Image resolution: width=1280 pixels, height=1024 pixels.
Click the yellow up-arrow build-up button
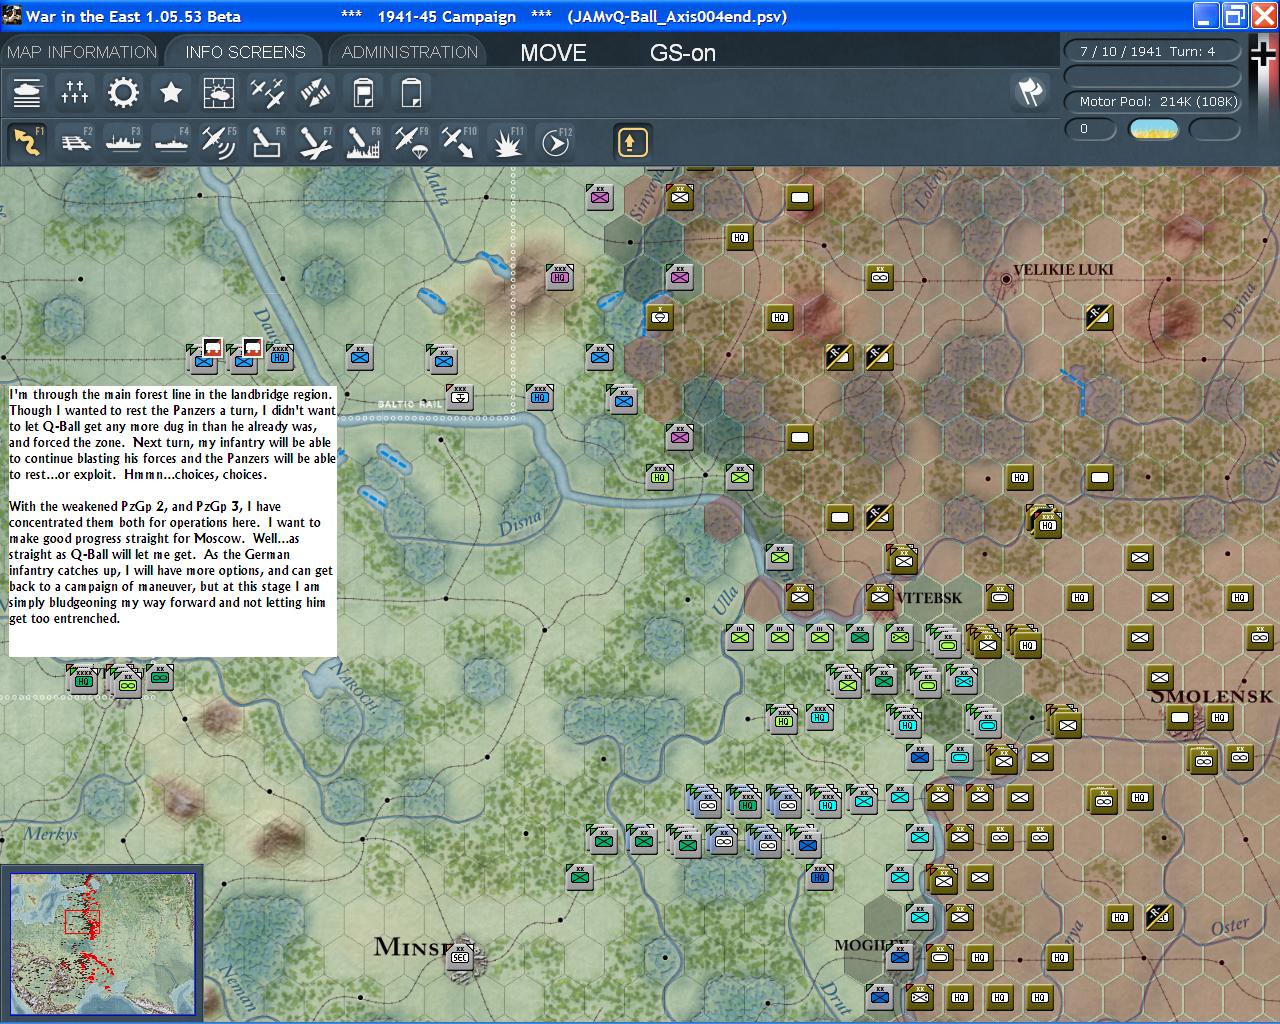tap(631, 142)
